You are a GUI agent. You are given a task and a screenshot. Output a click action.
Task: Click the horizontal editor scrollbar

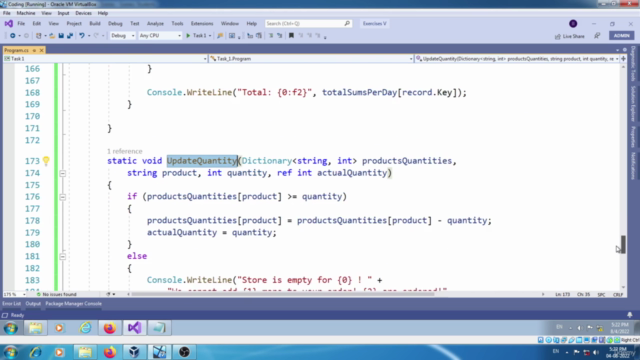(282, 294)
